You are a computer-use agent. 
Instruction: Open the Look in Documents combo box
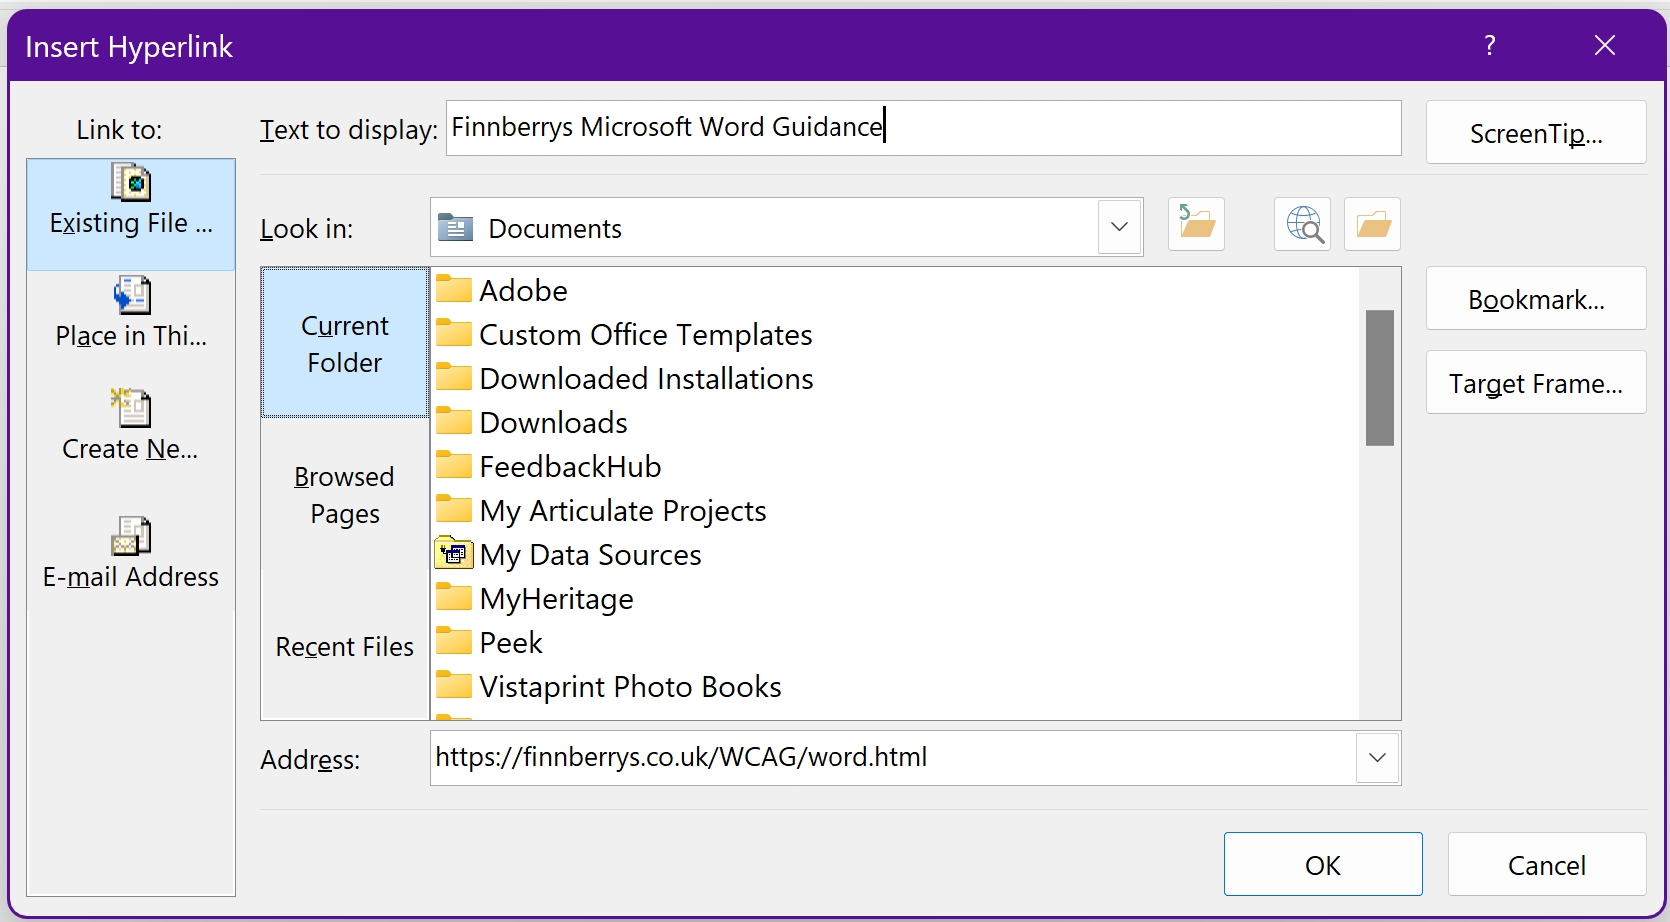click(787, 227)
